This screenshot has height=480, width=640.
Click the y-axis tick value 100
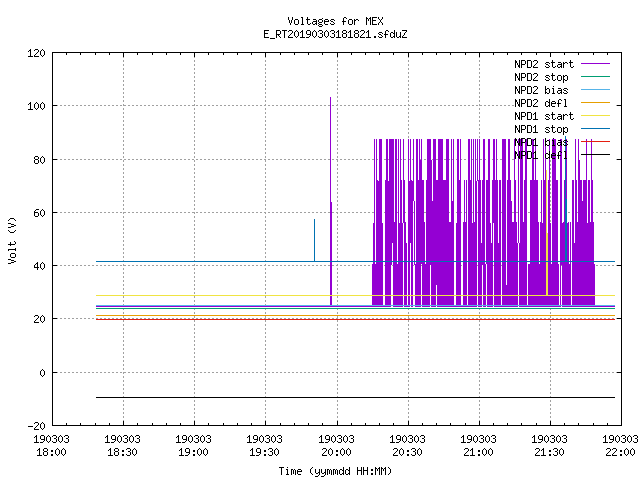pos(36,106)
